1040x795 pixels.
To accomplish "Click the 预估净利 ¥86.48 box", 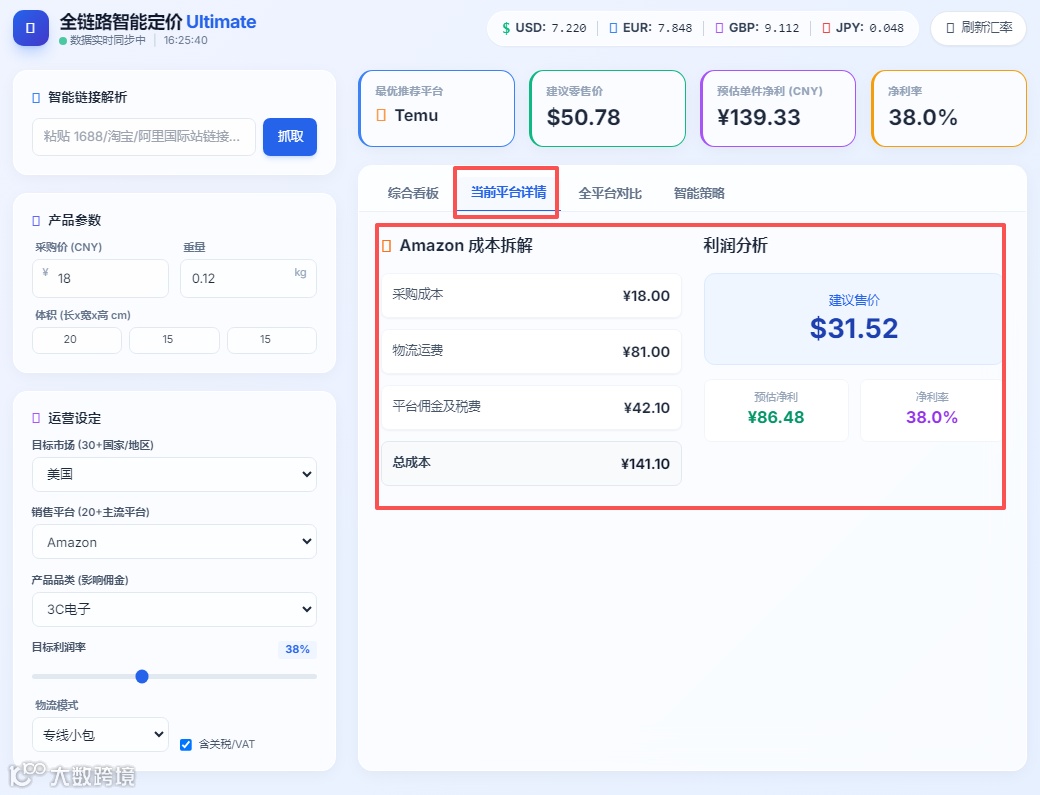I will [776, 410].
